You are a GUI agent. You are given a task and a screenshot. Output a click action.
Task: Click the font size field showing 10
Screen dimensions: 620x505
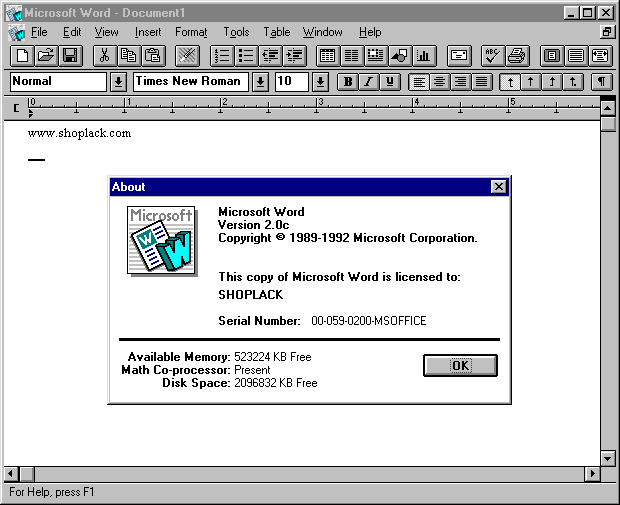[x=291, y=82]
